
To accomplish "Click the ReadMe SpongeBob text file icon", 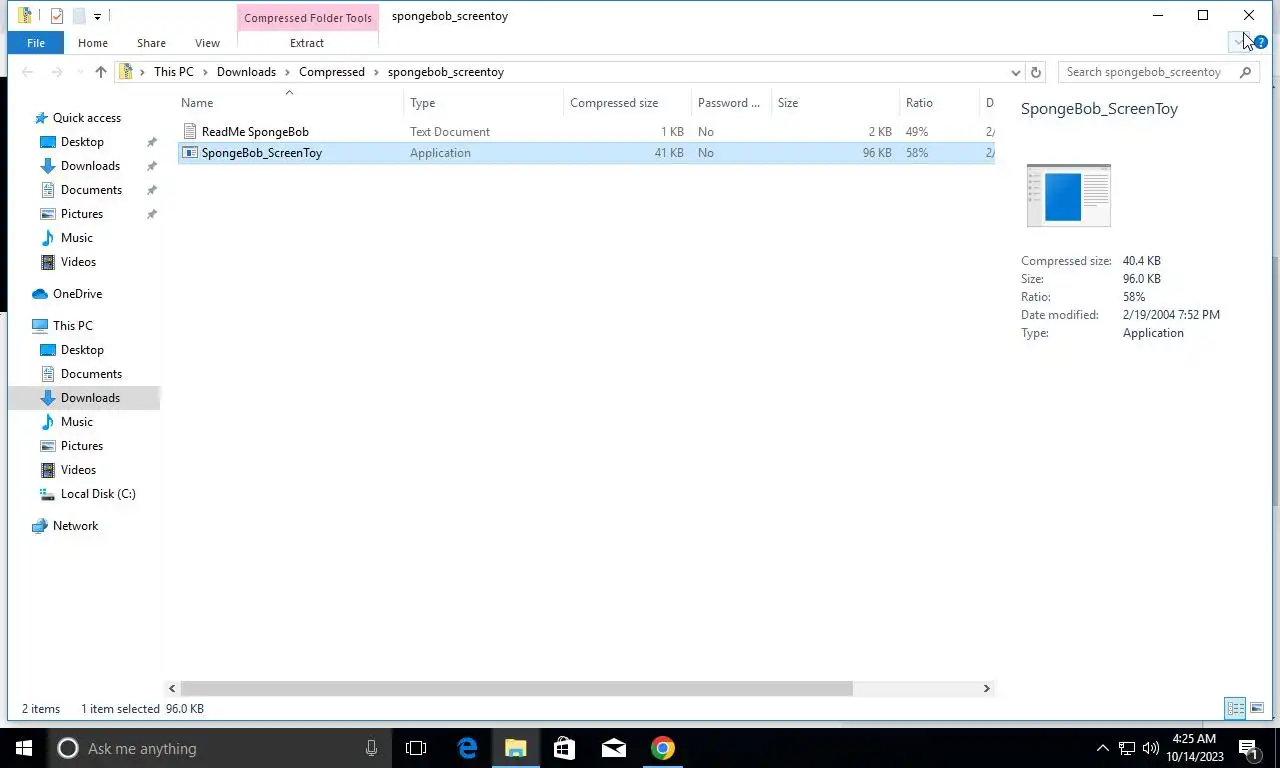I will point(190,132).
